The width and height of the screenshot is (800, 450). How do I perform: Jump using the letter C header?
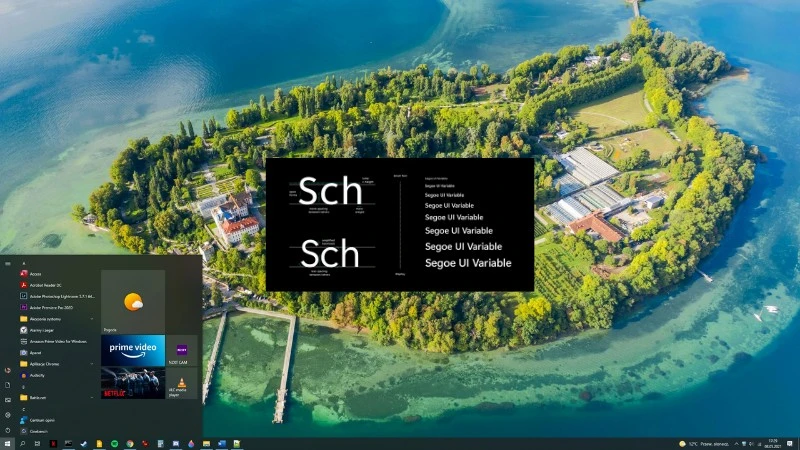tap(23, 409)
